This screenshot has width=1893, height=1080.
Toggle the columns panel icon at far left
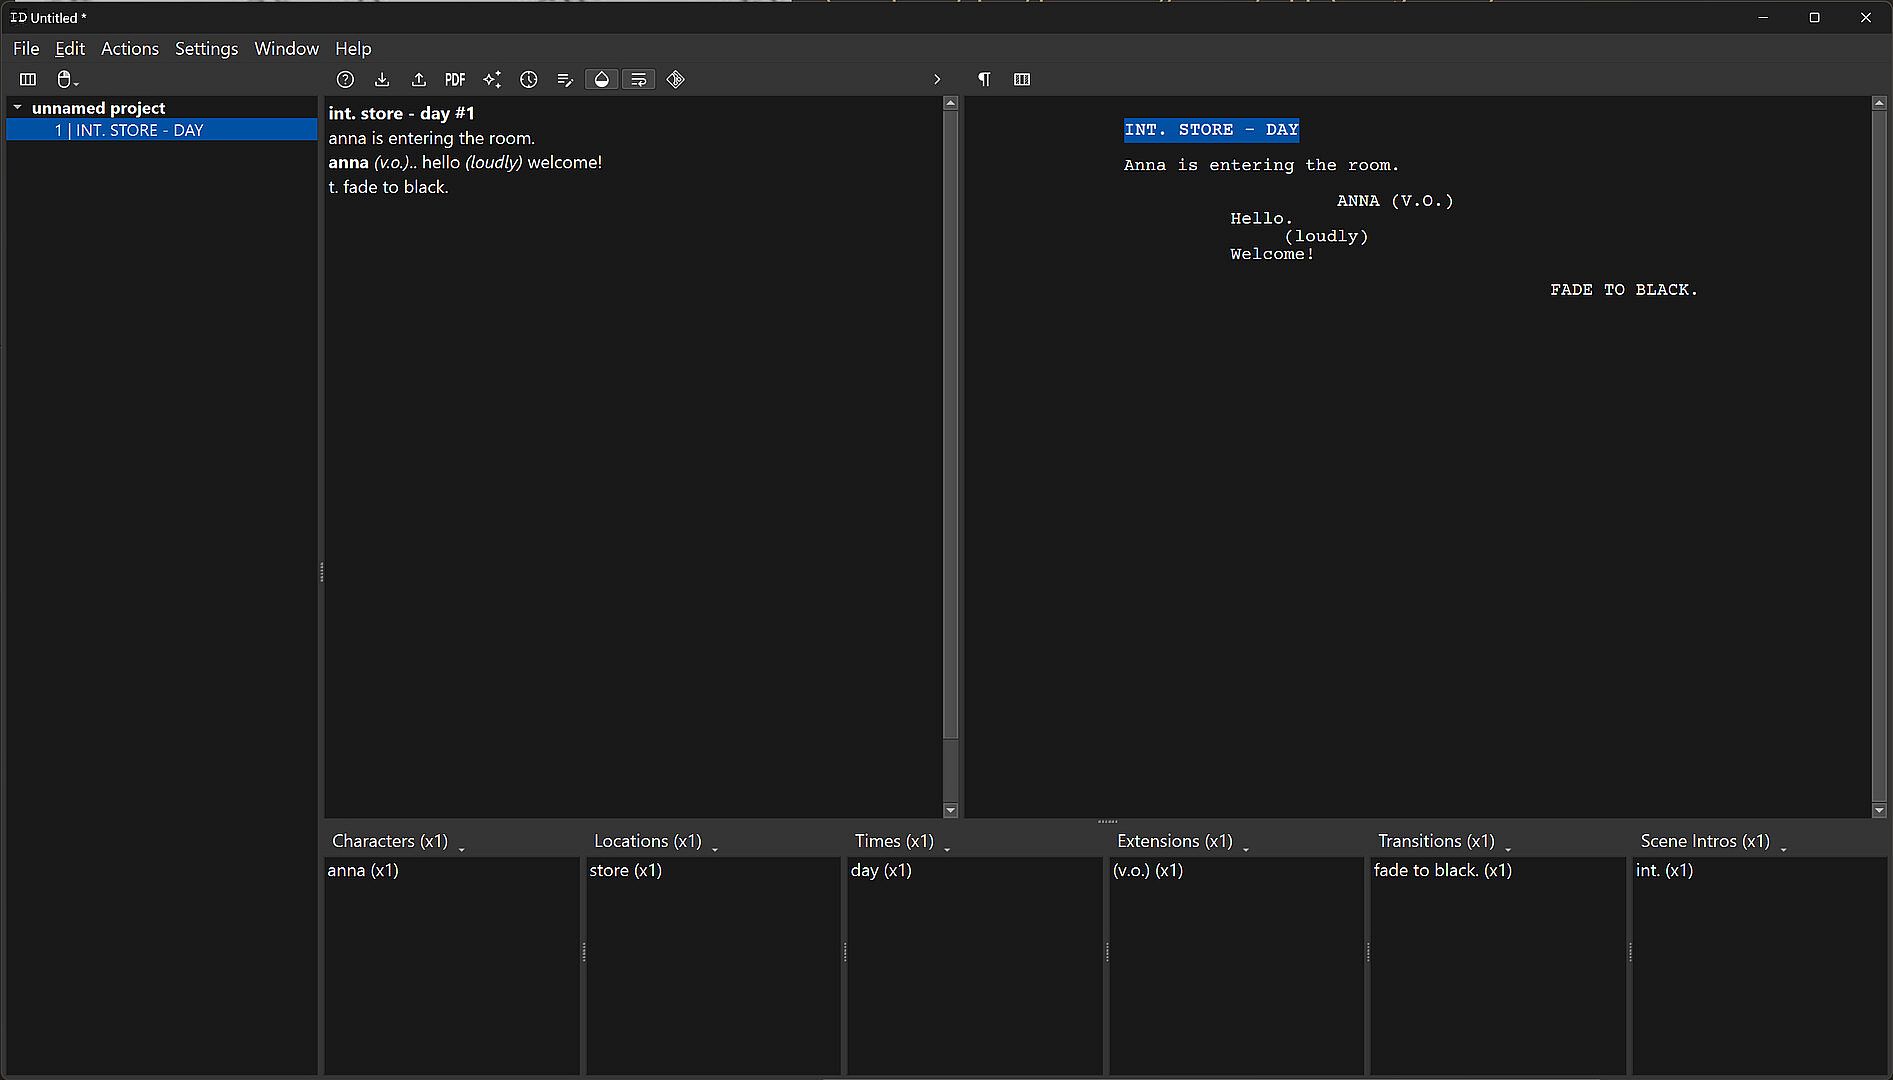click(x=28, y=80)
